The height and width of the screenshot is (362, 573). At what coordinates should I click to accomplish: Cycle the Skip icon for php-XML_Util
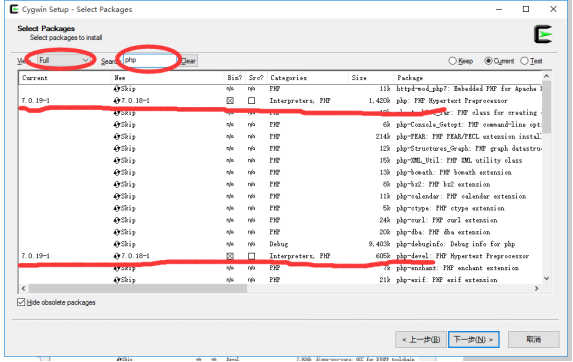click(x=117, y=160)
